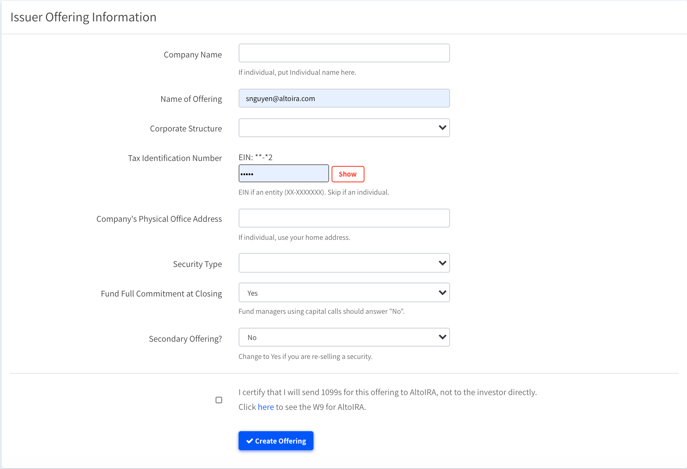
Task: Click the 'EIN if an entity' helper text
Action: click(314, 192)
